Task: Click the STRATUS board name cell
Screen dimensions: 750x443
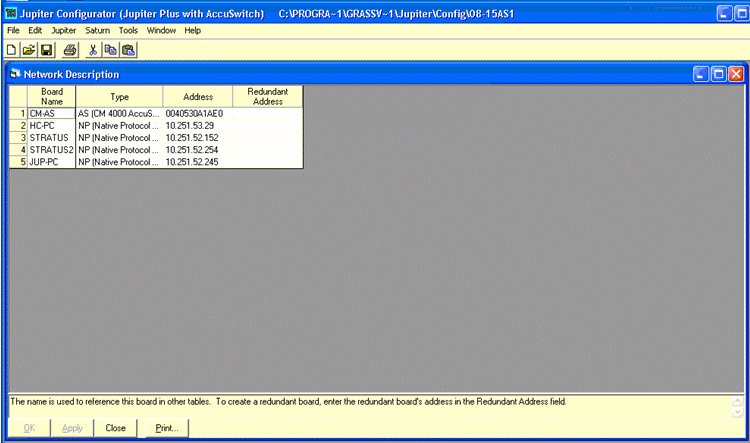Action: [x=52, y=138]
